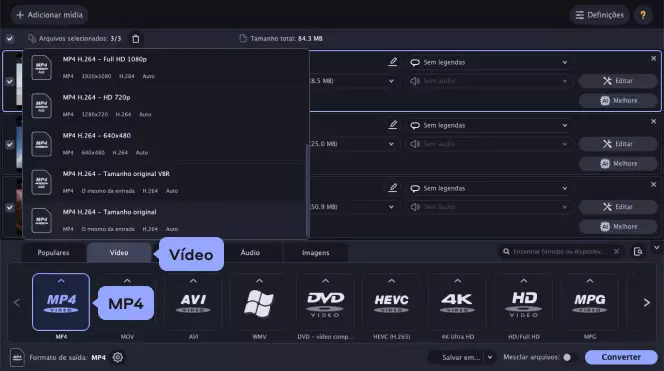Viewport: 664px width, 371px height.
Task: Remove the second file with its X
Action: pyautogui.click(x=653, y=122)
